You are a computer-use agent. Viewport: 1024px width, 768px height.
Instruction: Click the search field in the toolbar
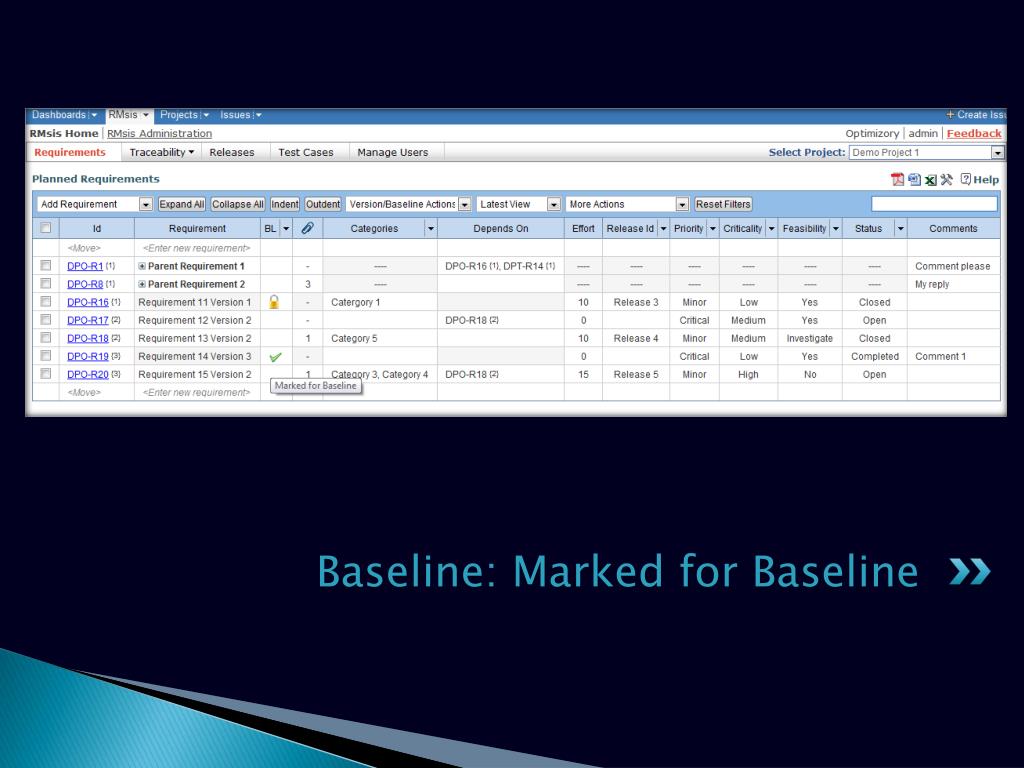click(934, 204)
